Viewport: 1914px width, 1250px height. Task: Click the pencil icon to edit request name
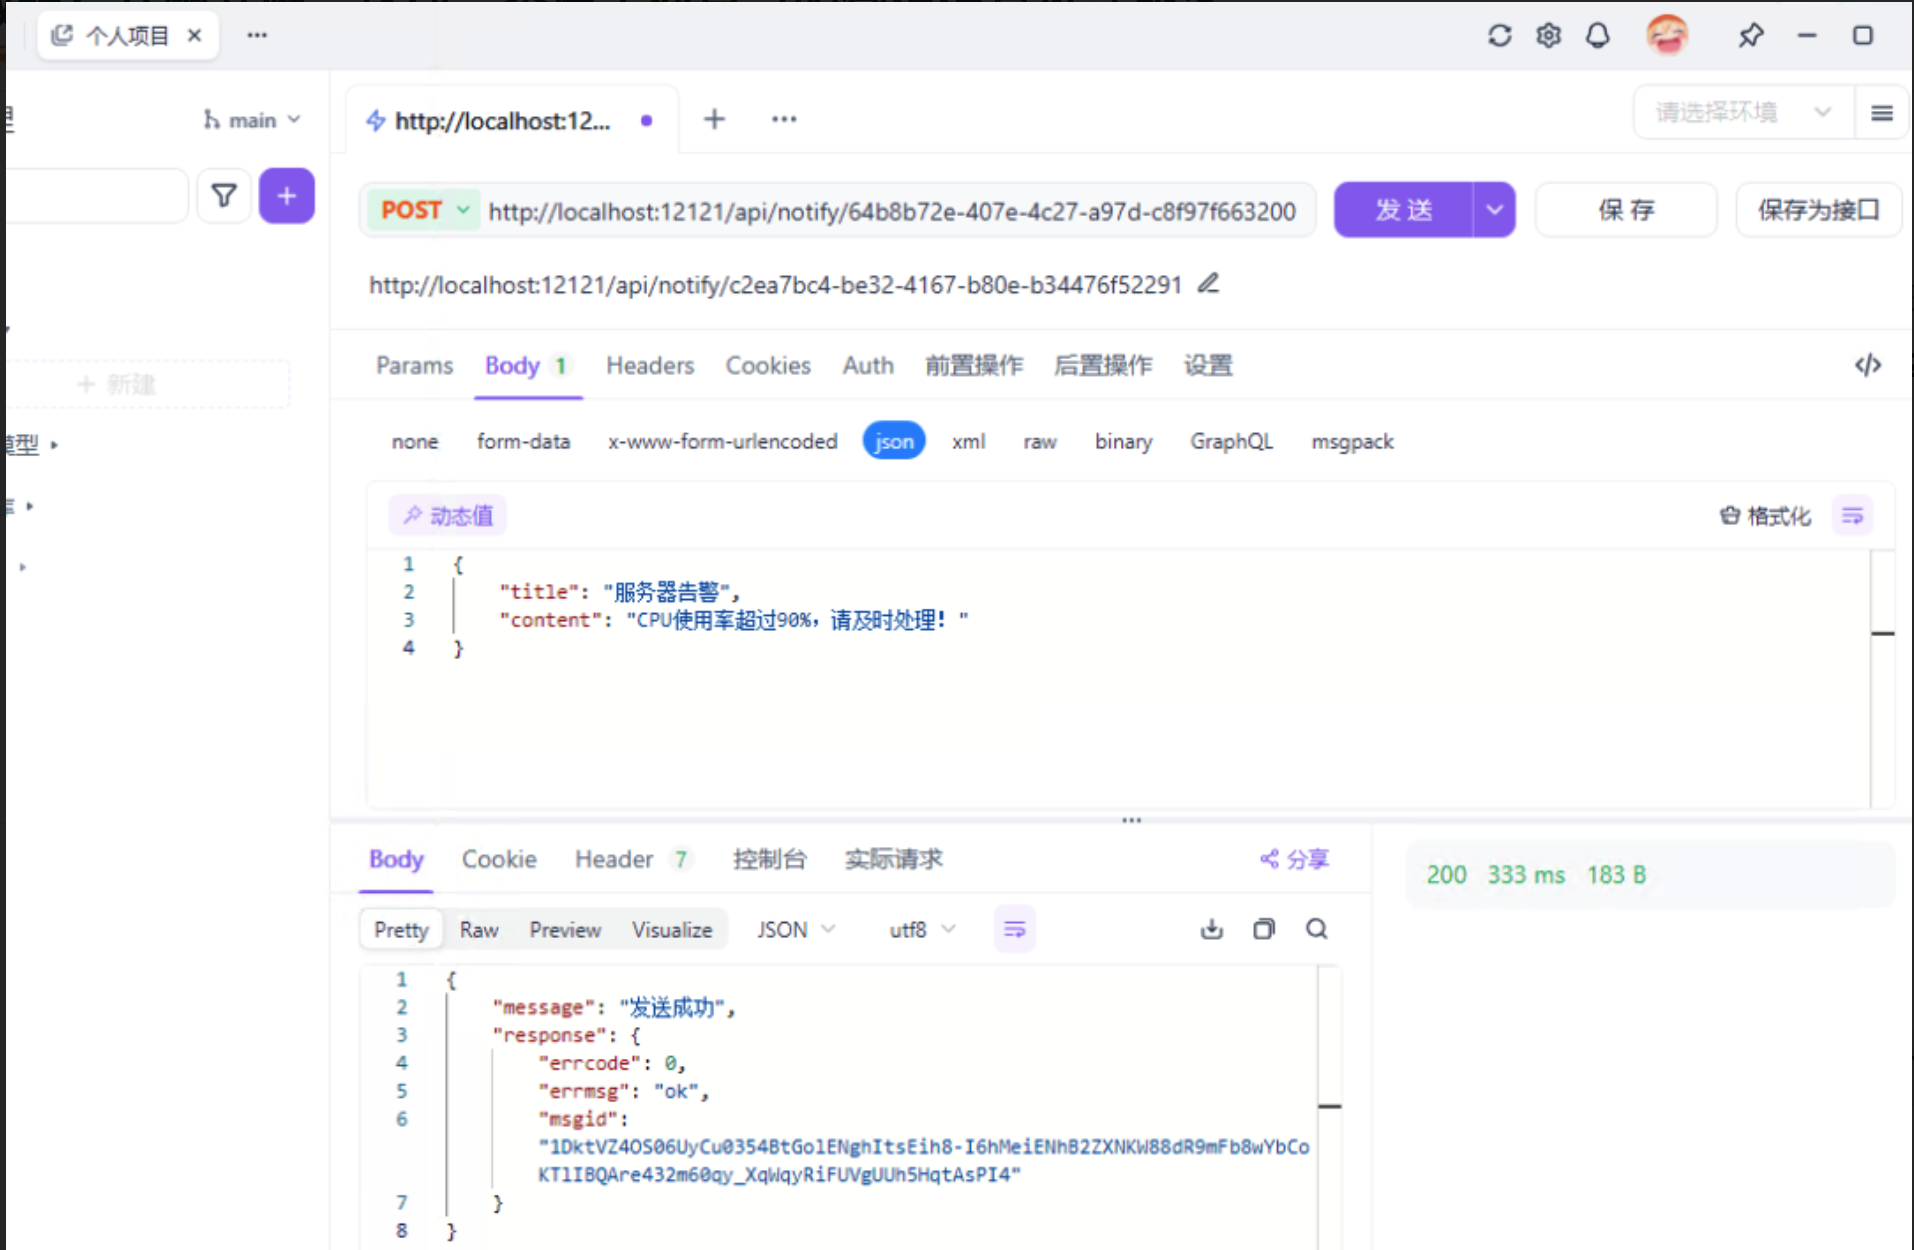pyautogui.click(x=1208, y=284)
